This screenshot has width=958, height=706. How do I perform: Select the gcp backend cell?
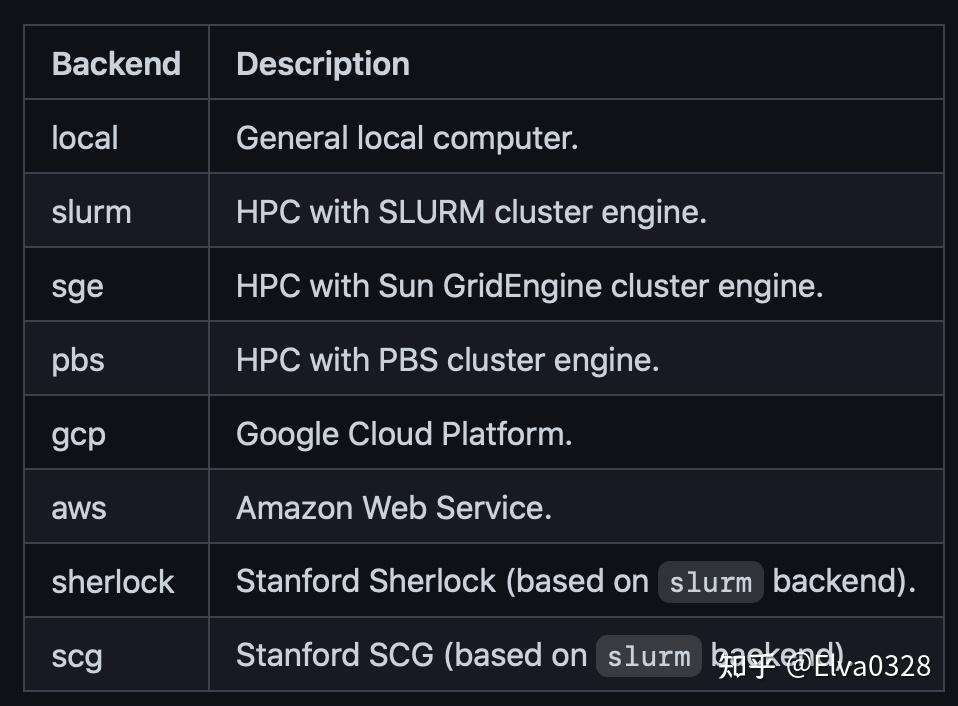pos(78,434)
